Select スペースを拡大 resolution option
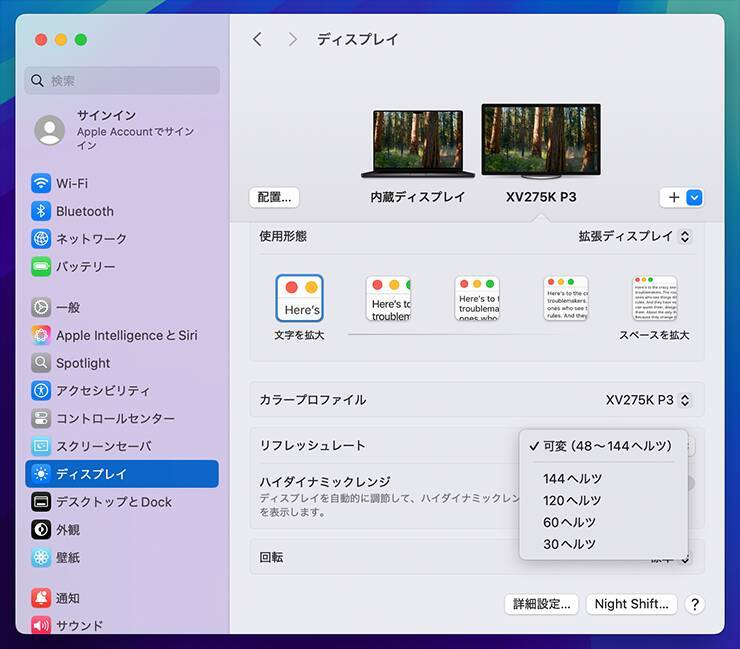 (654, 298)
